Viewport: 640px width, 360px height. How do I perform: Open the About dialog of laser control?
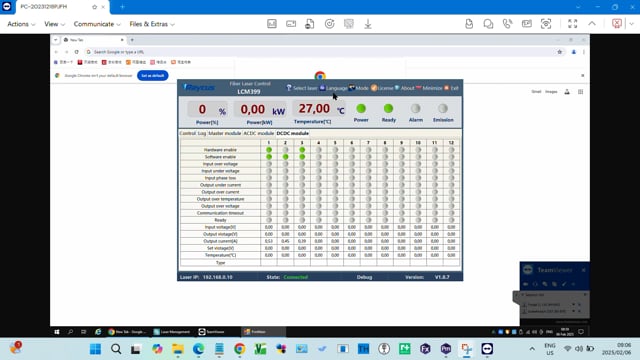[x=404, y=88]
